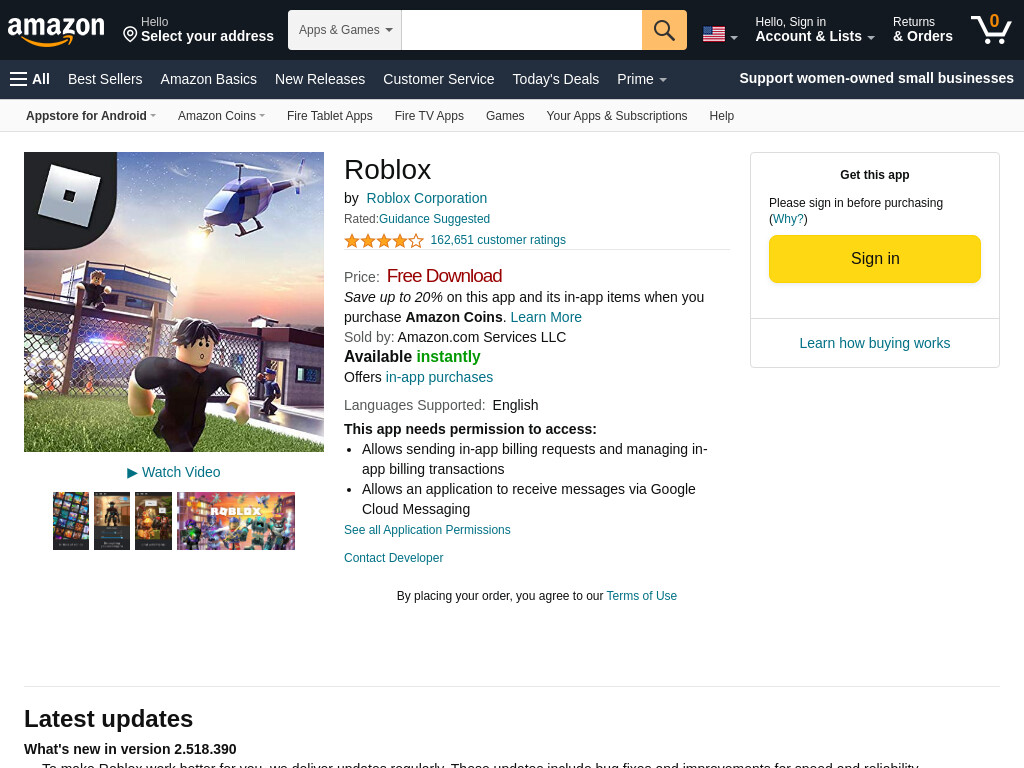Click See all Application Permissions

point(427,530)
